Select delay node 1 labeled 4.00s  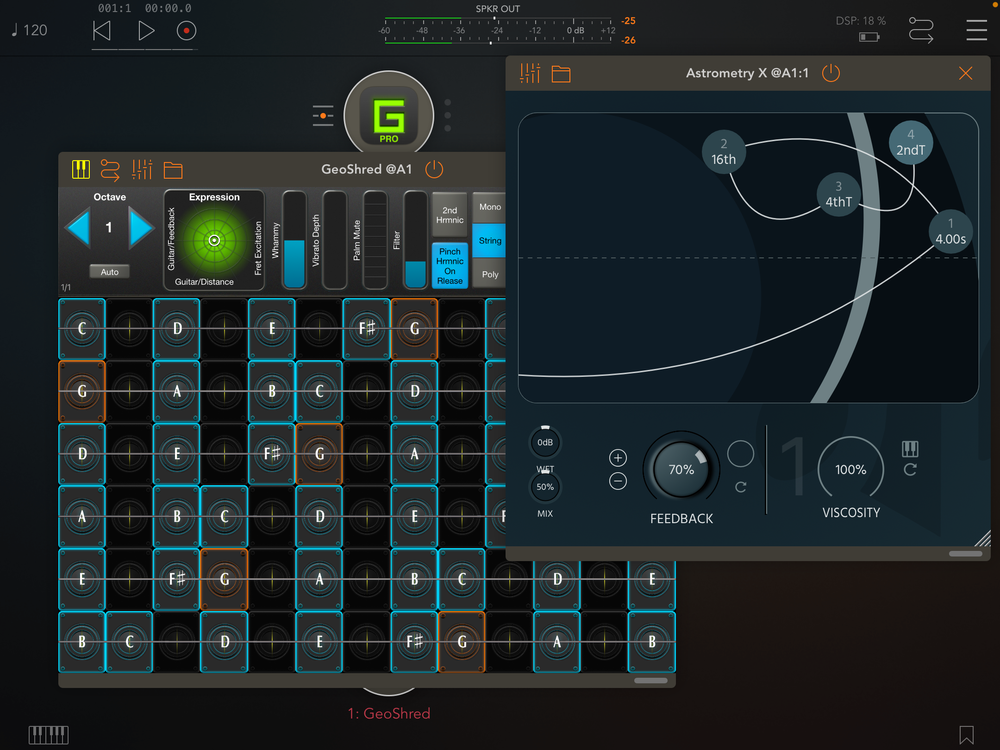pyautogui.click(x=950, y=232)
